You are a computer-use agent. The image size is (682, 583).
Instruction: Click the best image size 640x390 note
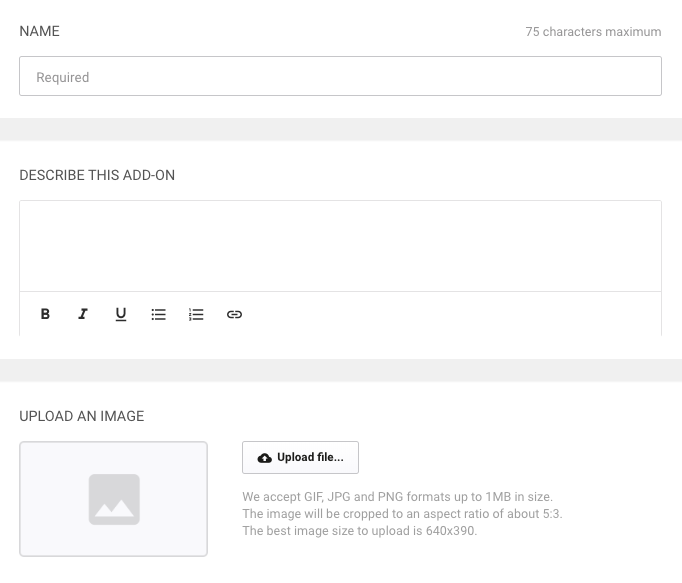coord(359,531)
